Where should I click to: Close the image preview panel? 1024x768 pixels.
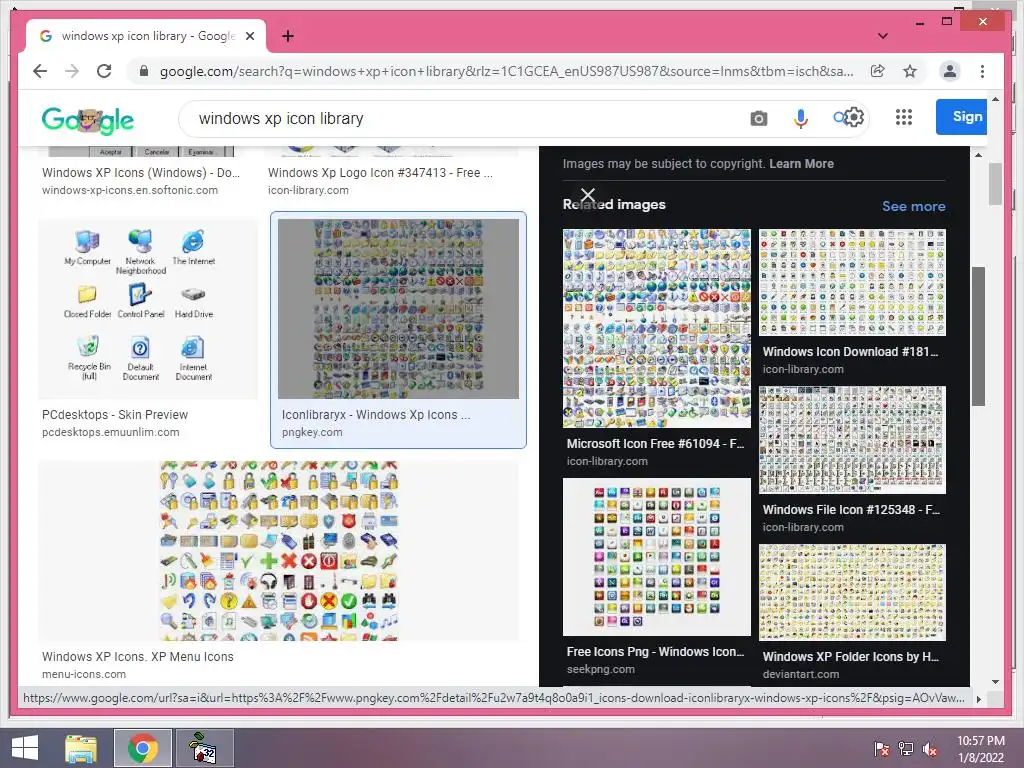(588, 195)
